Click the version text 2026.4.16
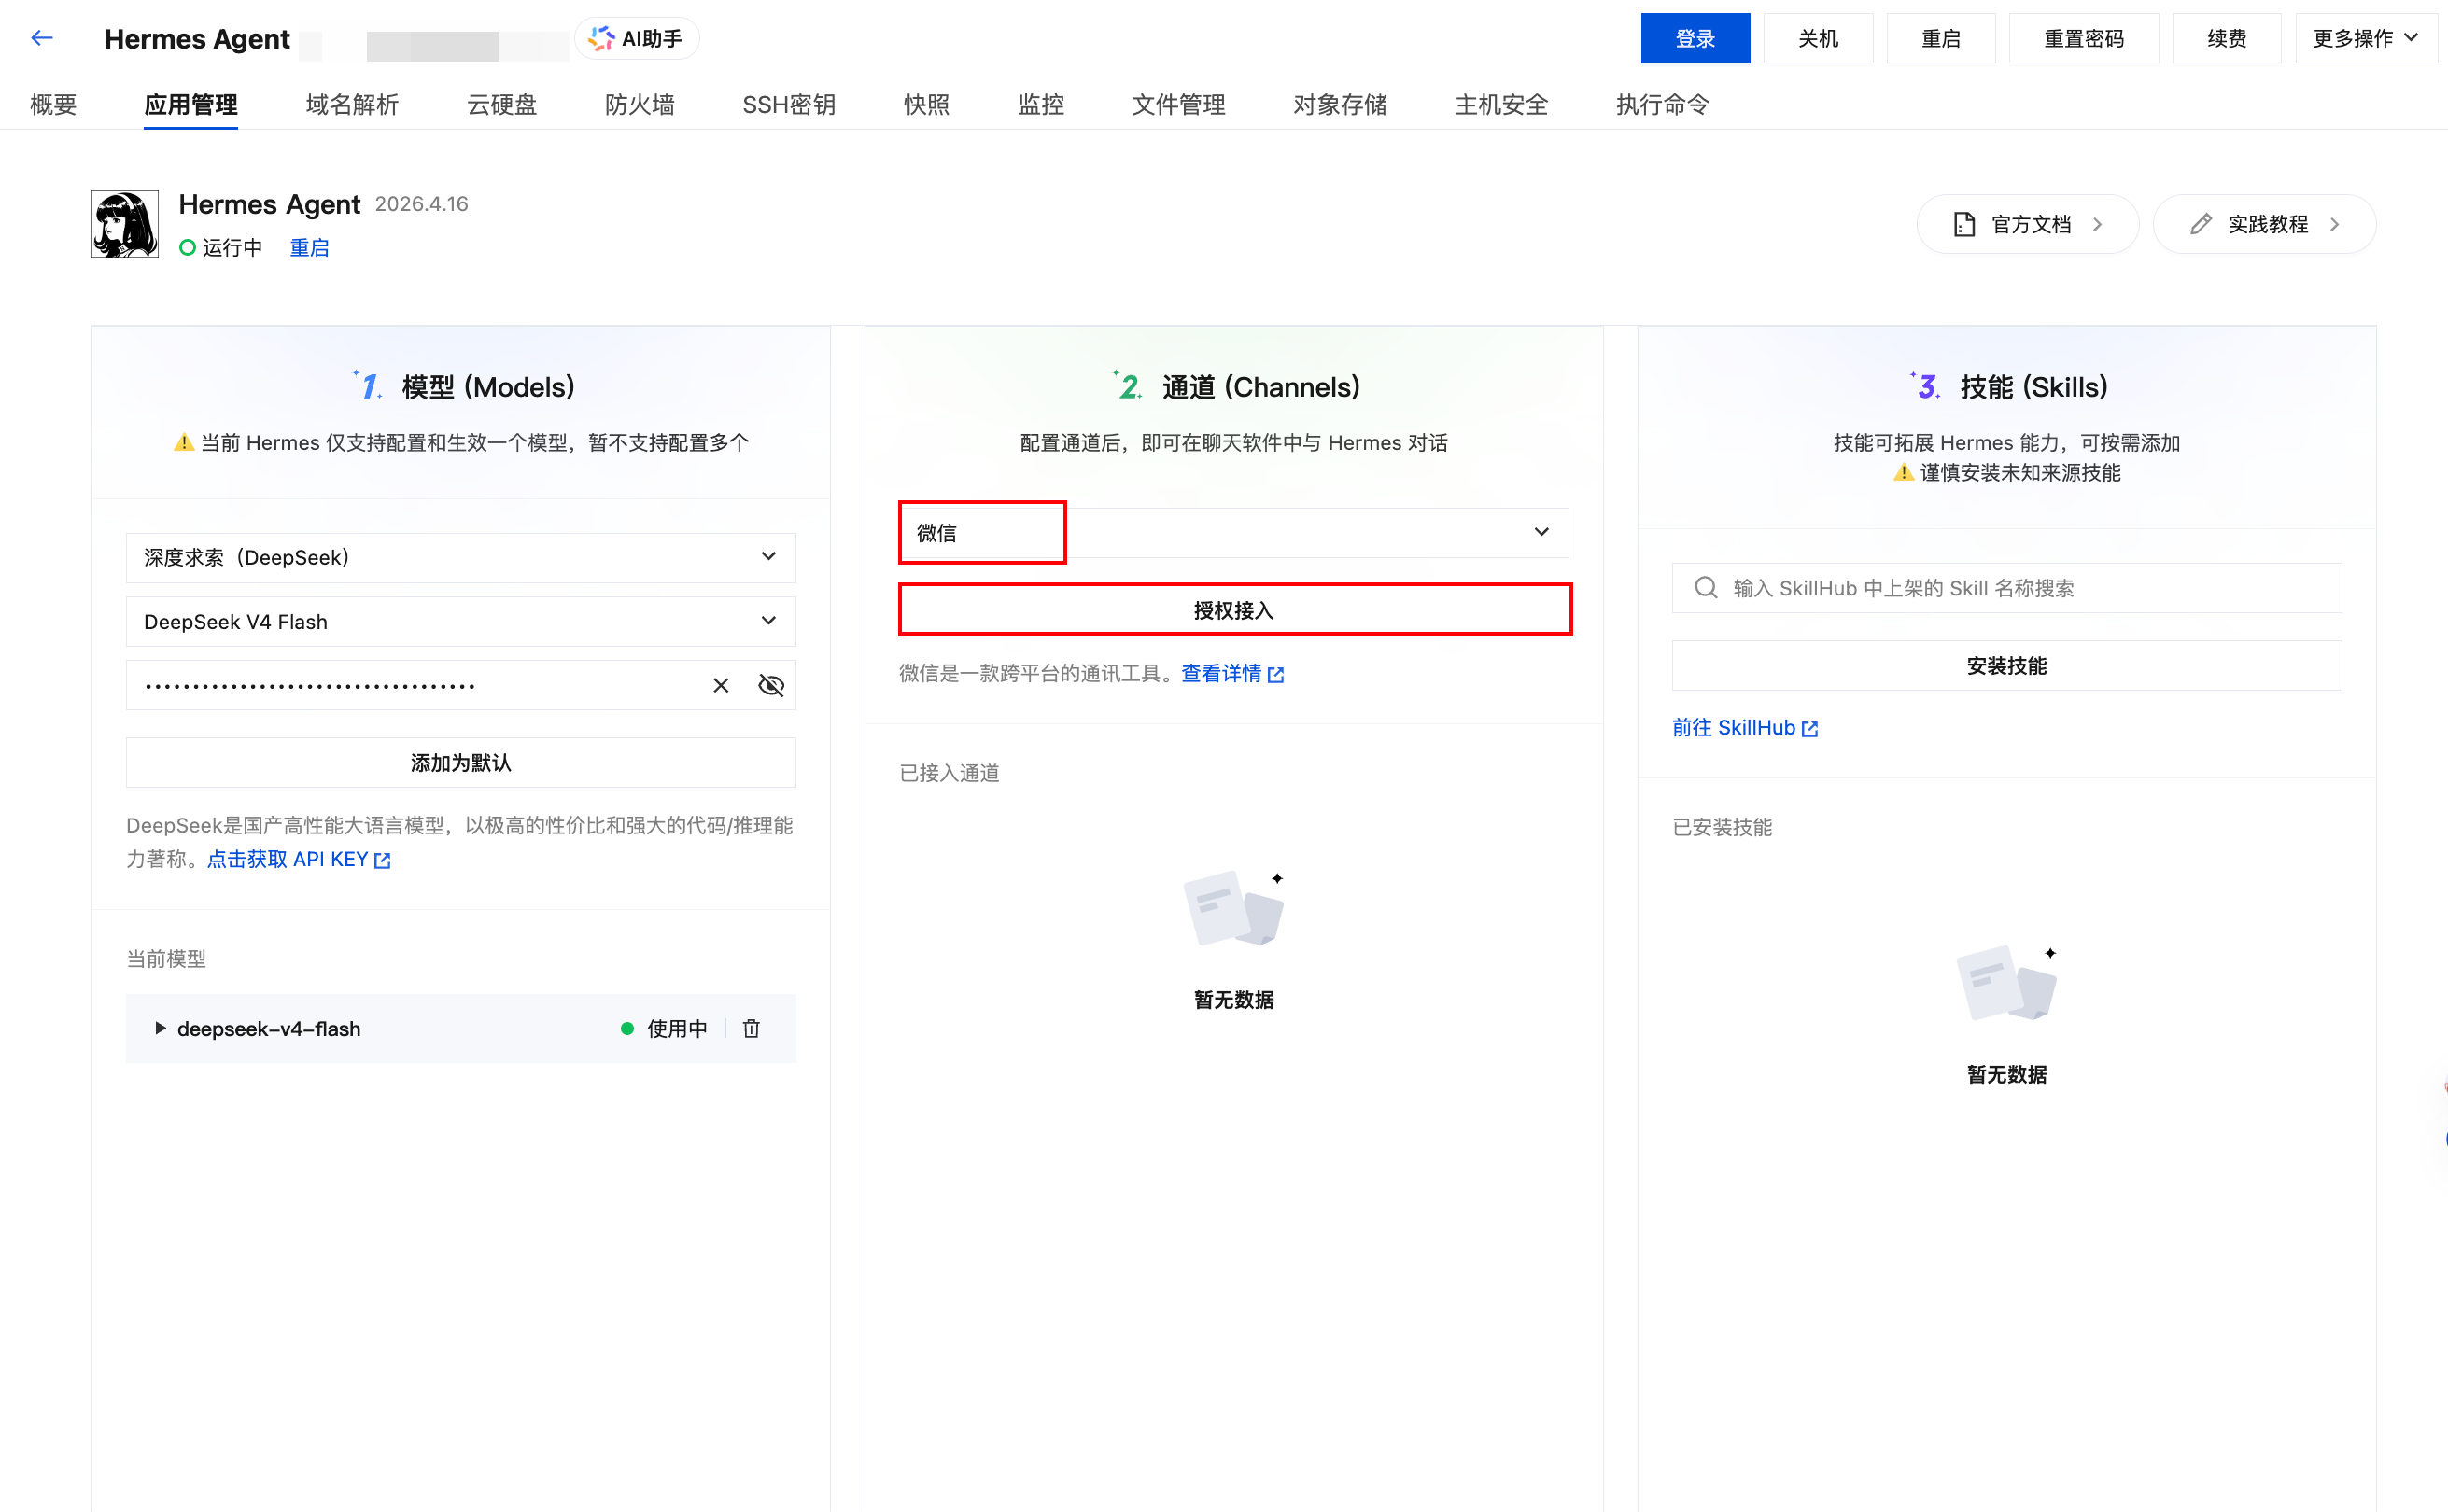 click(421, 204)
